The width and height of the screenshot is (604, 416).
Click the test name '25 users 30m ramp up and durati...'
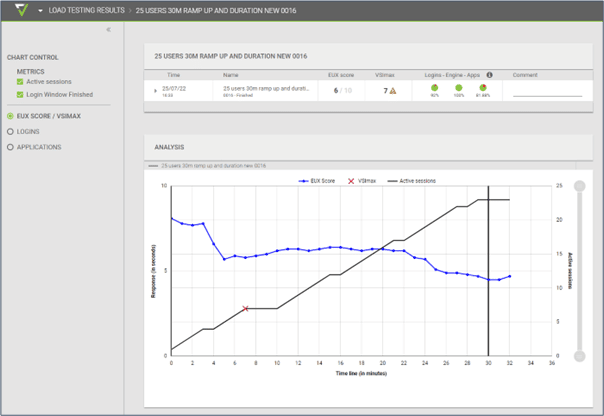[266, 88]
